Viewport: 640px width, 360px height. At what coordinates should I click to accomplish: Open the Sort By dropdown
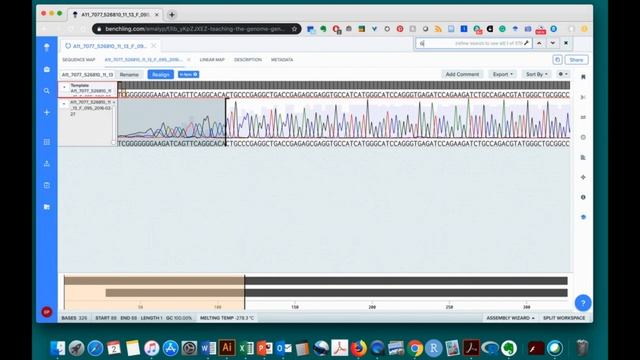coord(536,74)
